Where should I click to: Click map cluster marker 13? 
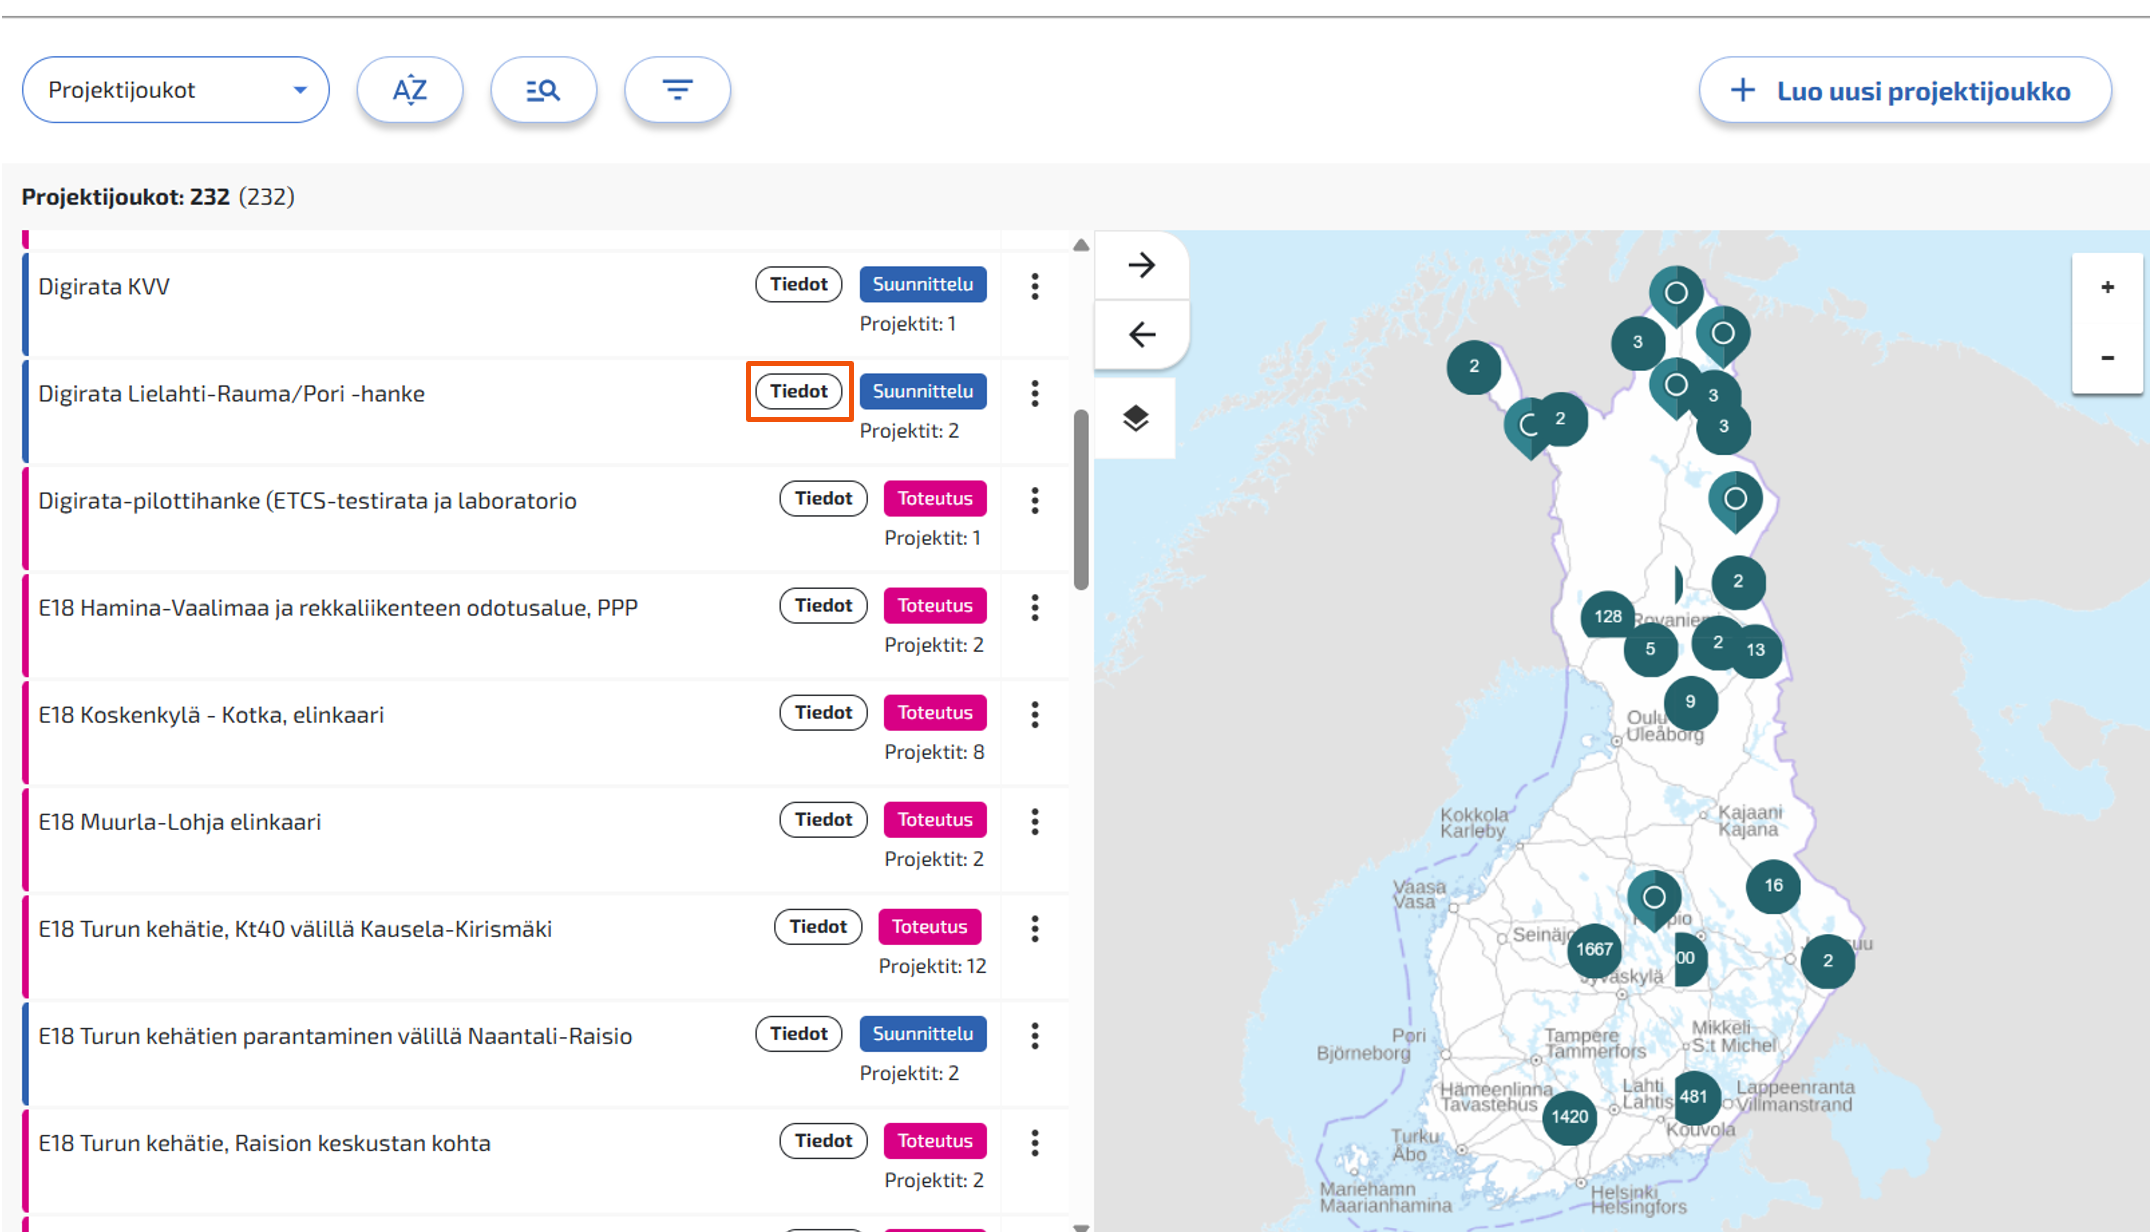point(1756,650)
